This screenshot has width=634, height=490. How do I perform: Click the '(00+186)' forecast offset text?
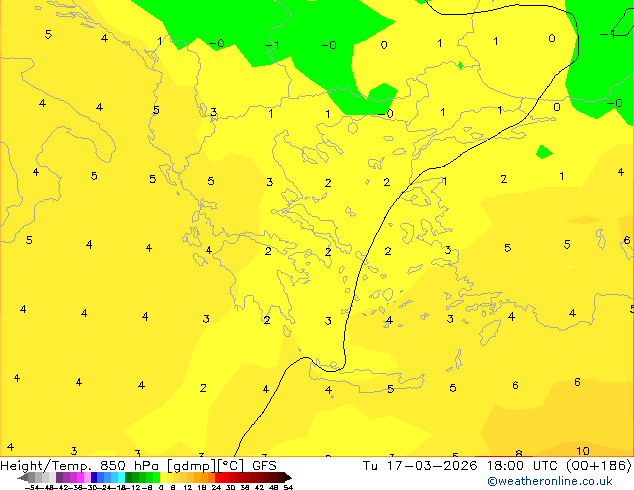(x=599, y=466)
